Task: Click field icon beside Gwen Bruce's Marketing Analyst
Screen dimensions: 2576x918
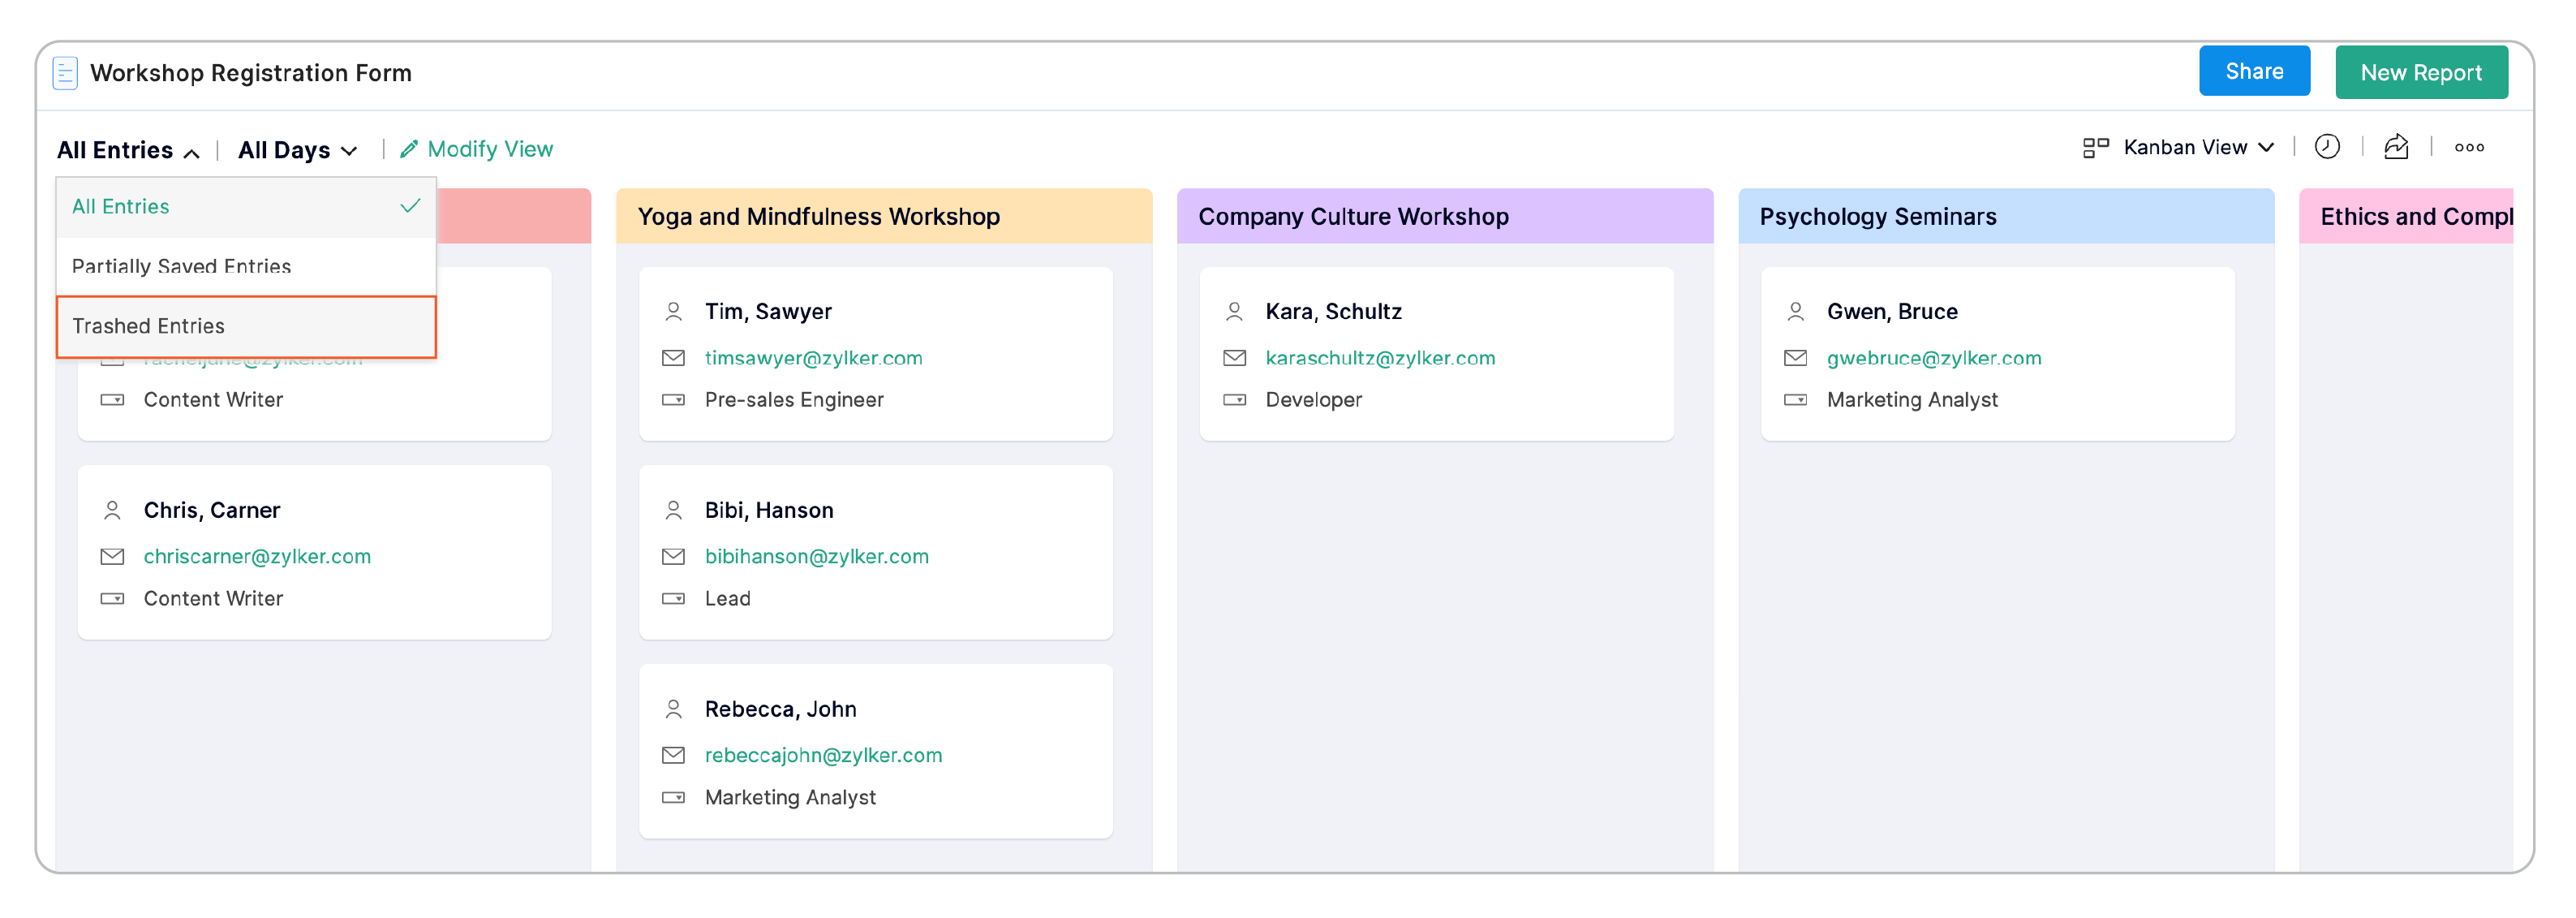Action: pos(1796,400)
